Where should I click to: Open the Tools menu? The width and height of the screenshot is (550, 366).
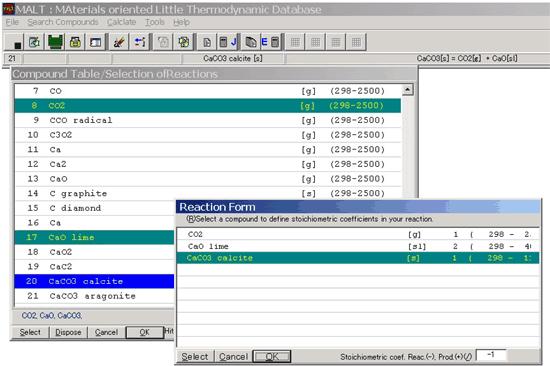(155, 22)
